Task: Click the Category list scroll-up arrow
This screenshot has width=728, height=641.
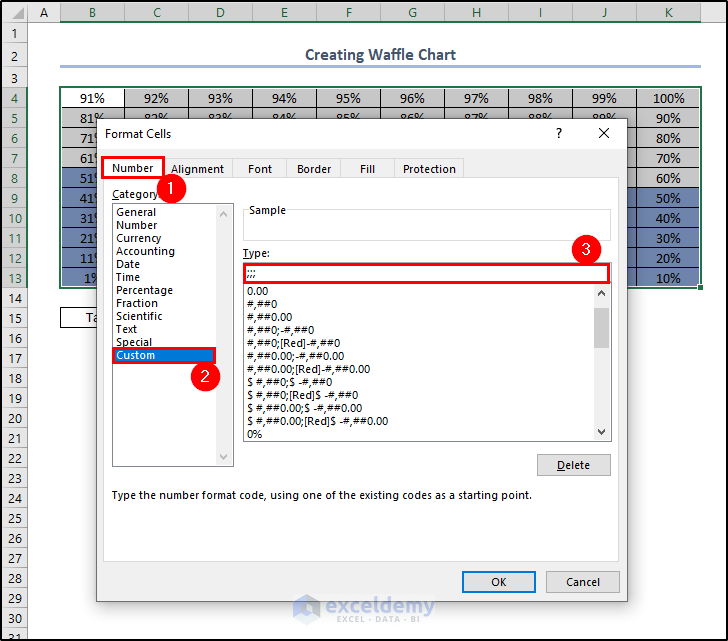Action: click(223, 214)
